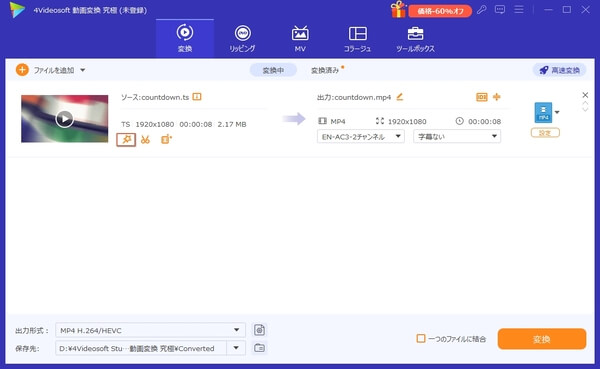Open the feedback chat icon
This screenshot has width=600, height=369.
[x=500, y=10]
